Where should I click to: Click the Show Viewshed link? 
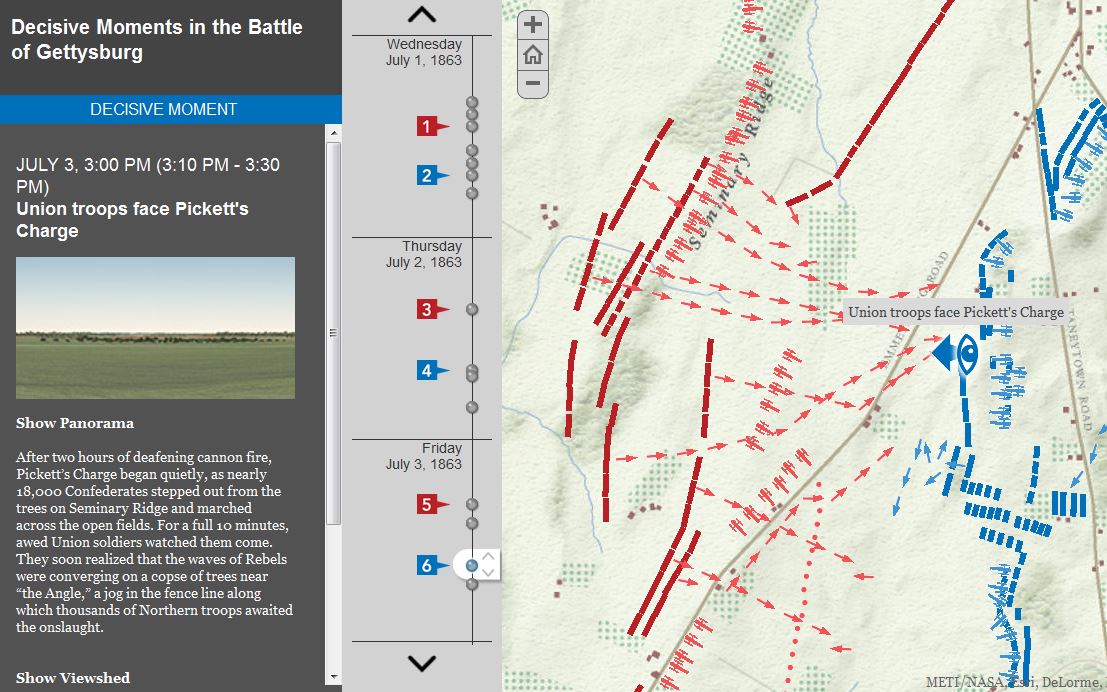(73, 678)
